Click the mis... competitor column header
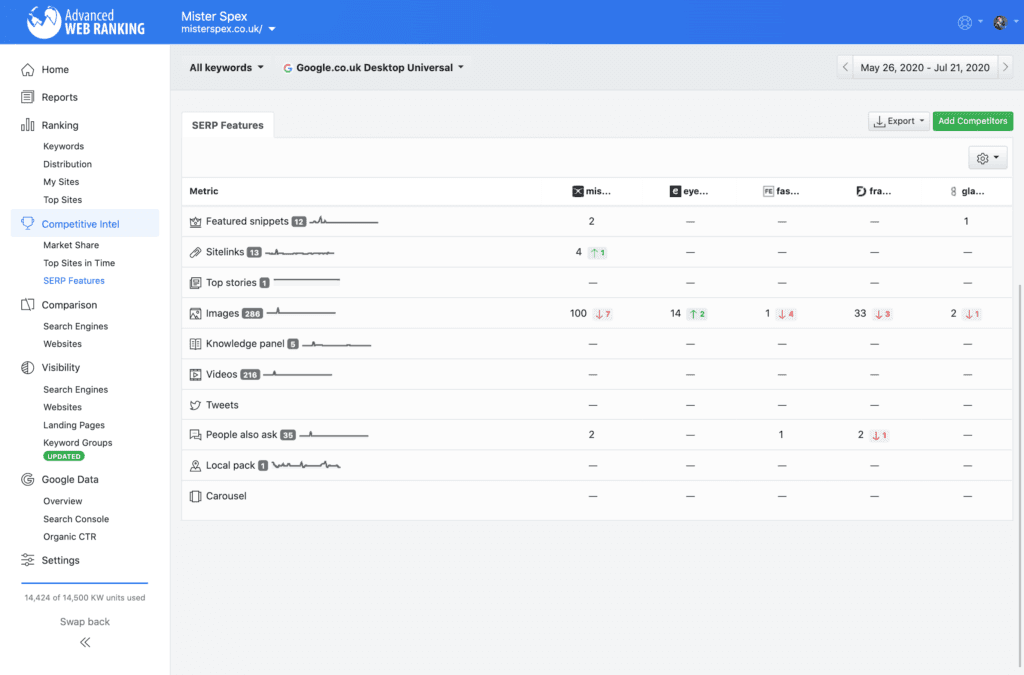This screenshot has width=1024, height=675. pyautogui.click(x=592, y=191)
